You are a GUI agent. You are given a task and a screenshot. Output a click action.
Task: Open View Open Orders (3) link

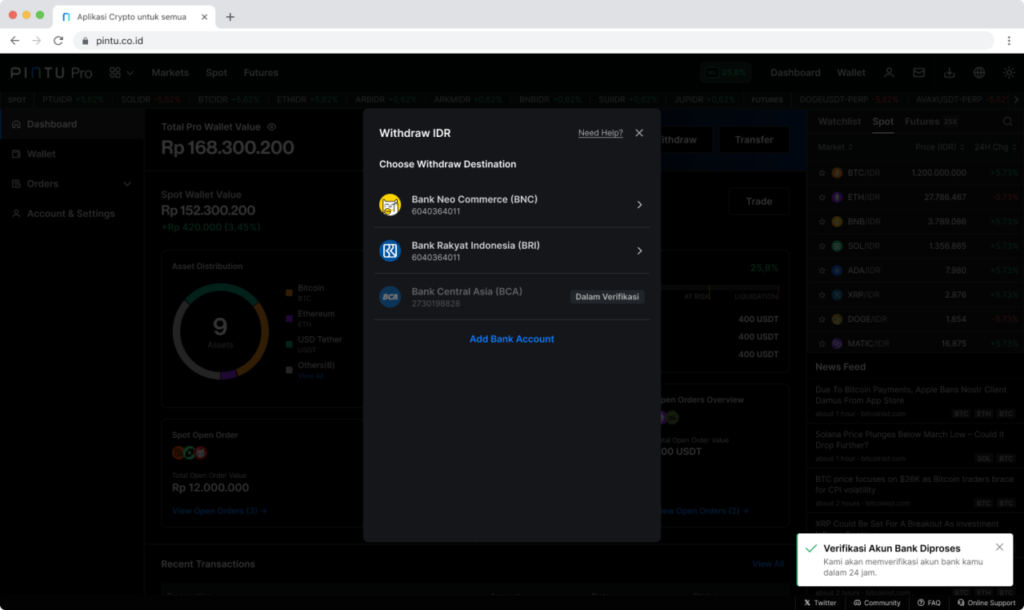coord(219,511)
